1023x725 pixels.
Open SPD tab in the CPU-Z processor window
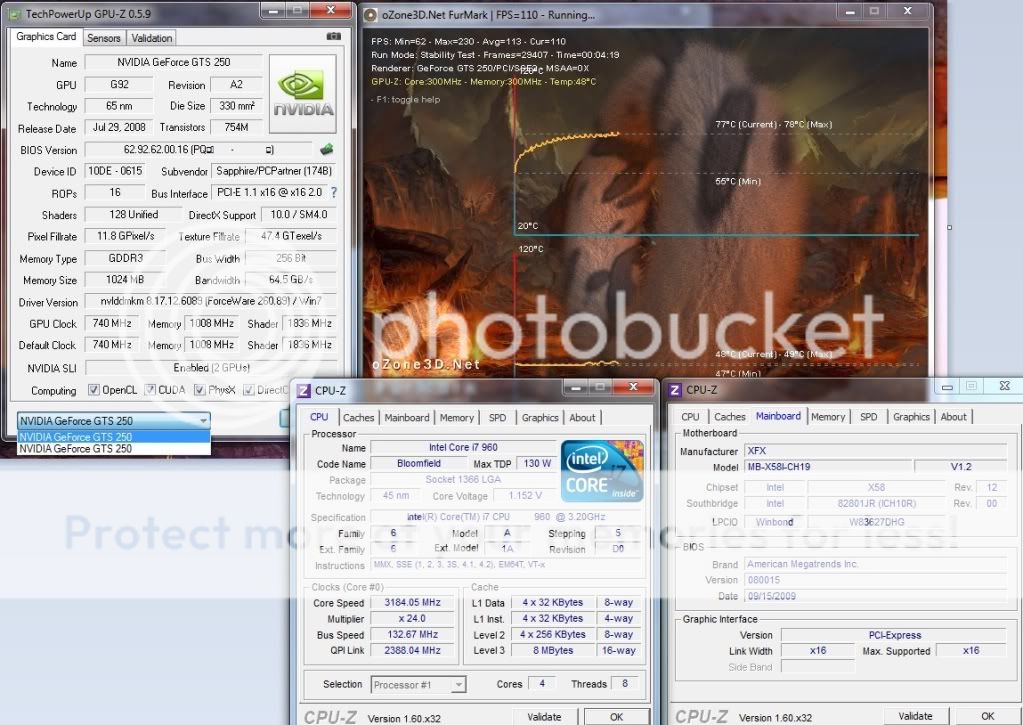(497, 418)
